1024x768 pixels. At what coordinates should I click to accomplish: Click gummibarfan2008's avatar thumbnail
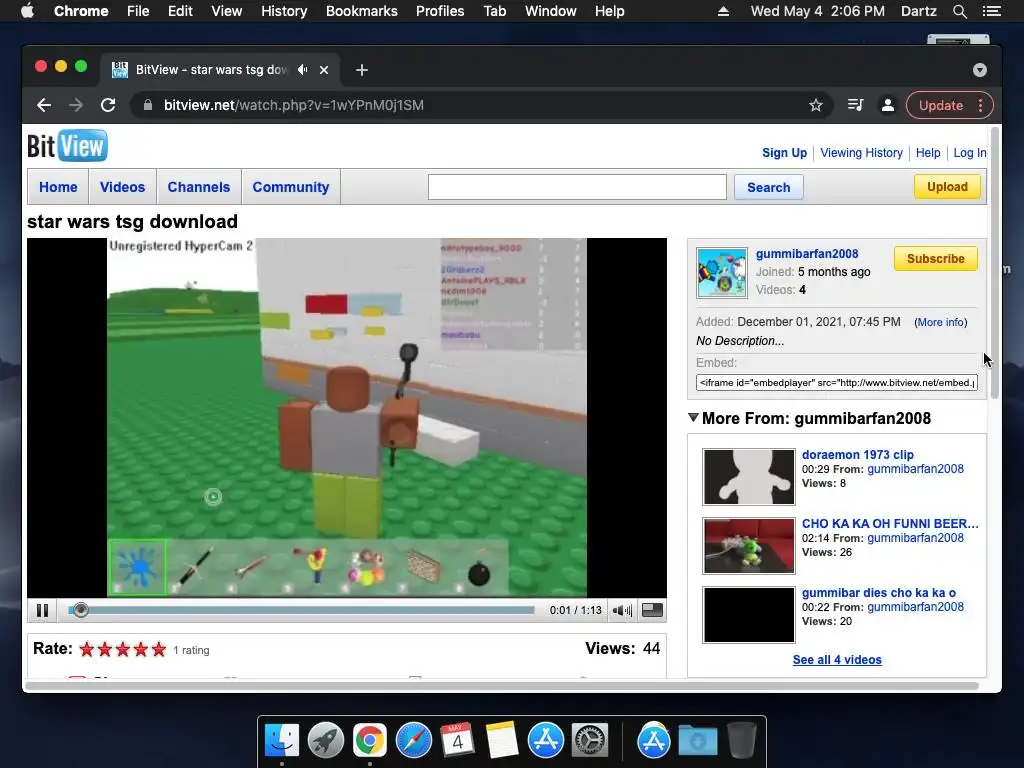coord(722,273)
